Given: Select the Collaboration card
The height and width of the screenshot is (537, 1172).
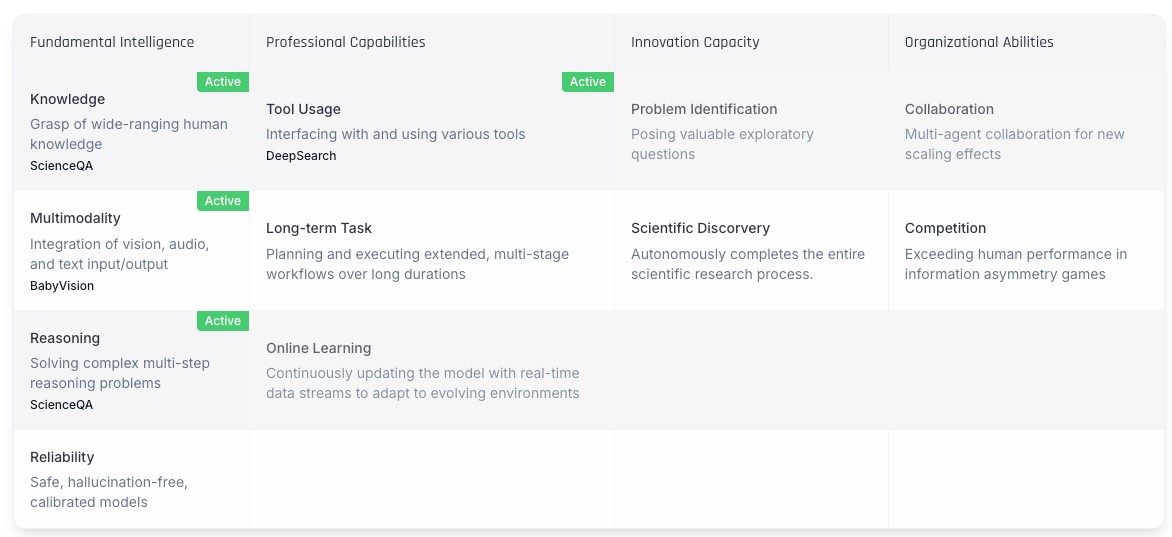Looking at the screenshot, I should [x=1025, y=130].
